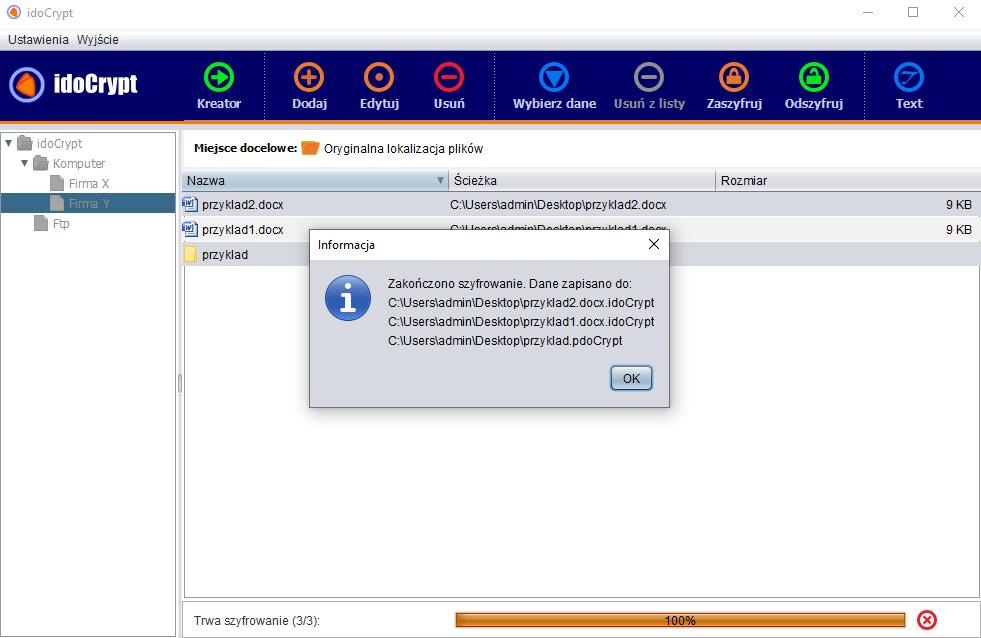Click the Informacja dialog title

[346, 245]
